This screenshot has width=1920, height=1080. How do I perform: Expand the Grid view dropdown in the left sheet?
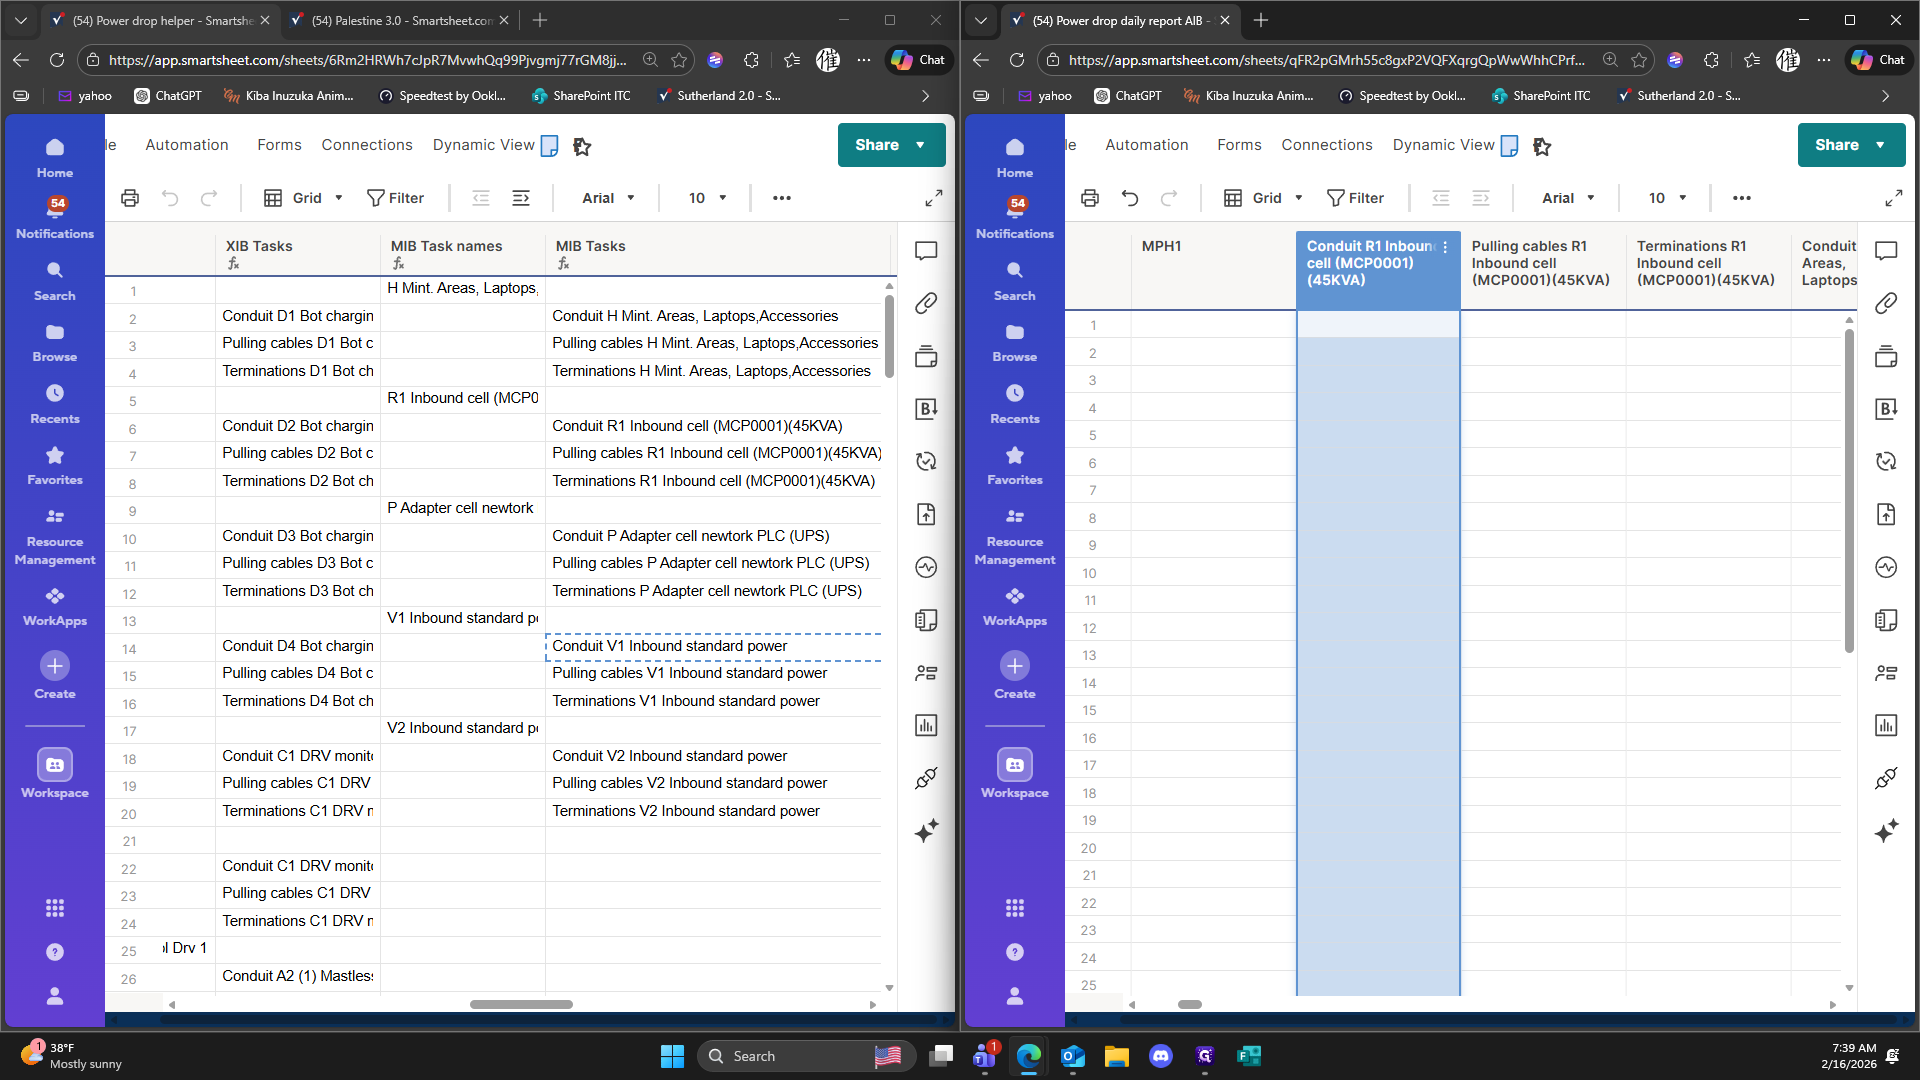pyautogui.click(x=304, y=198)
